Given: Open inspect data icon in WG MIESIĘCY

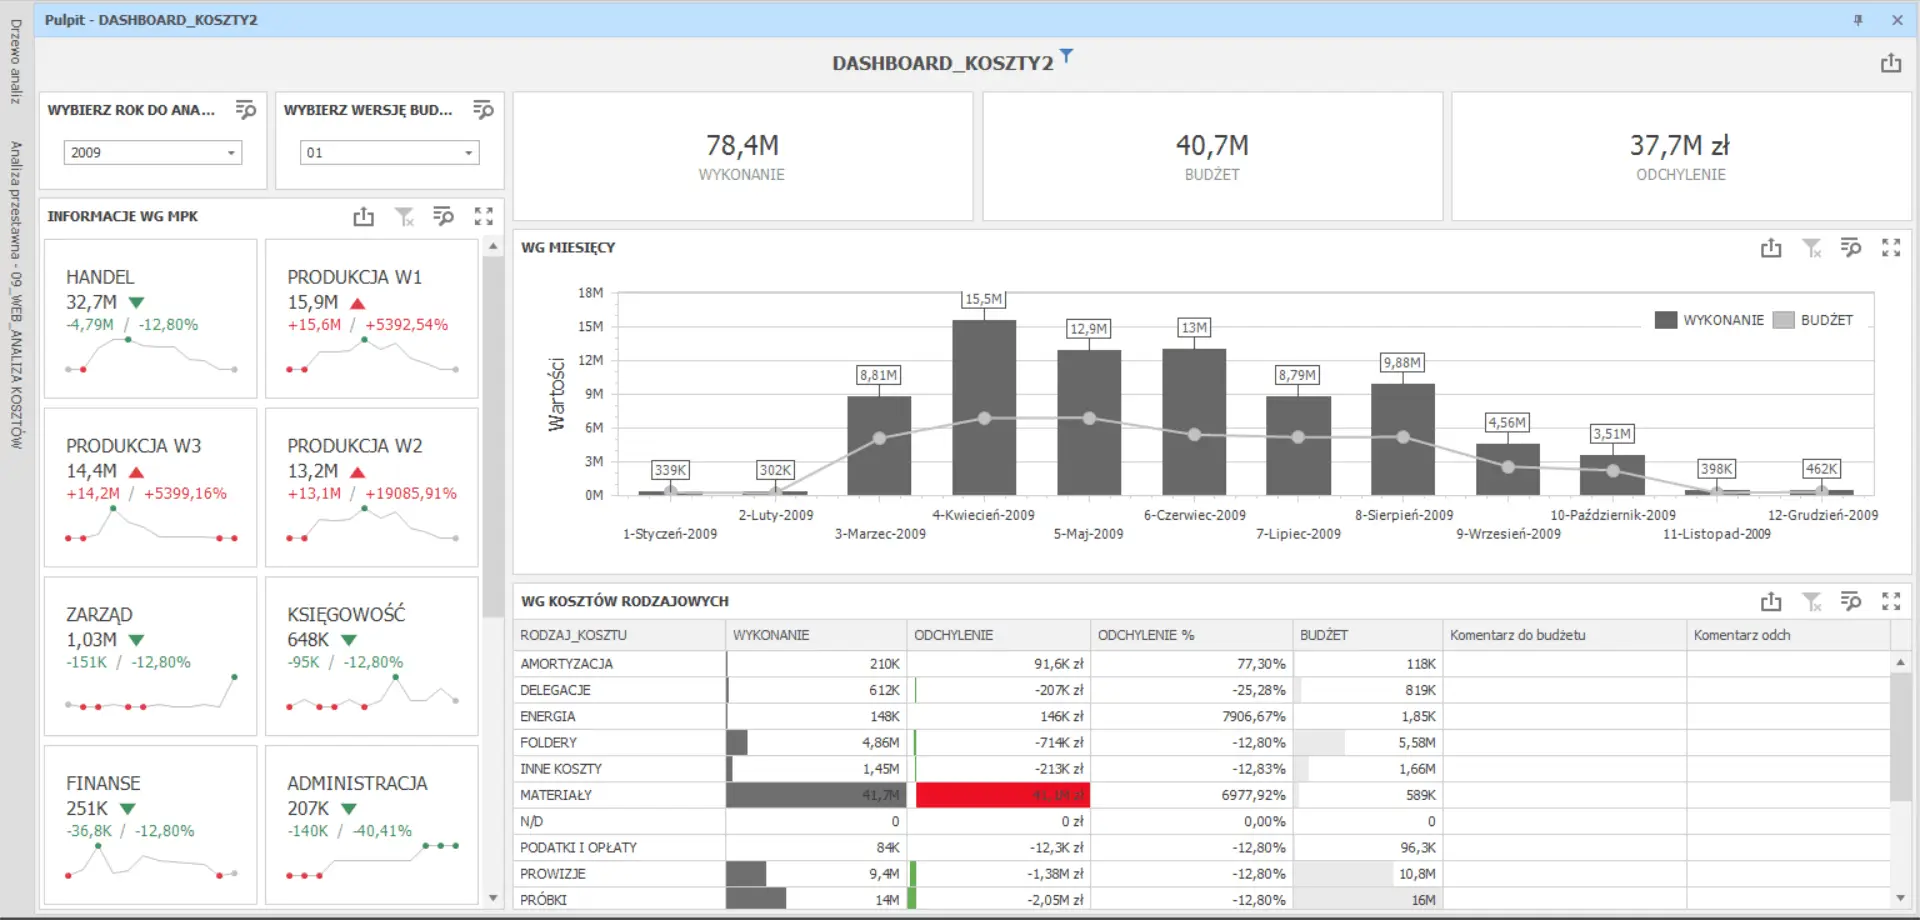Looking at the screenshot, I should 1851,247.
